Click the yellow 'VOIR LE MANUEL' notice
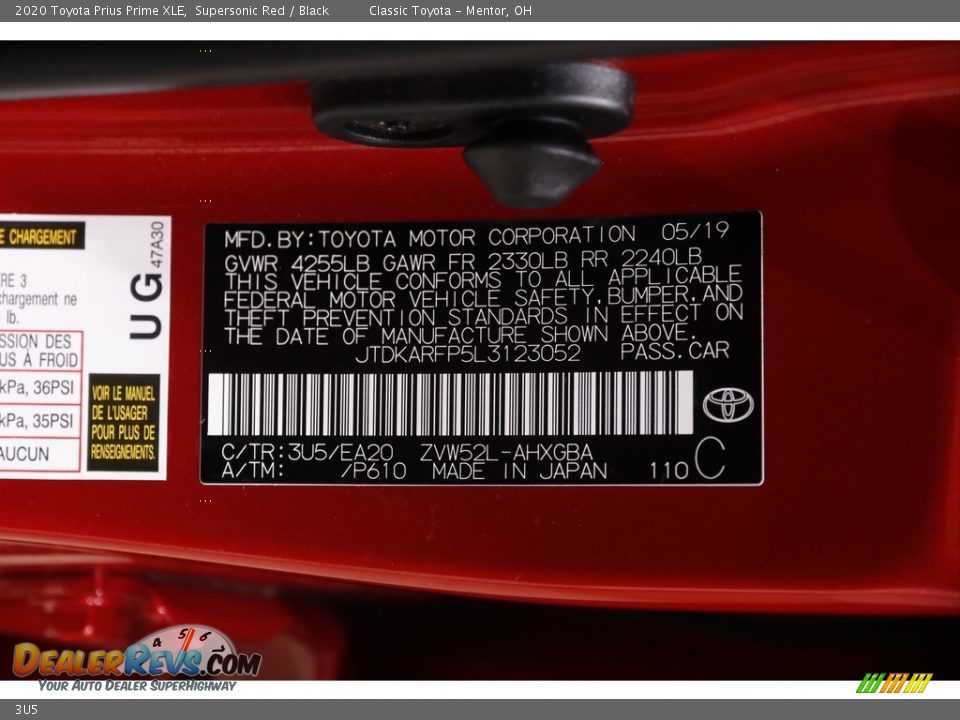960x720 pixels. (x=123, y=422)
